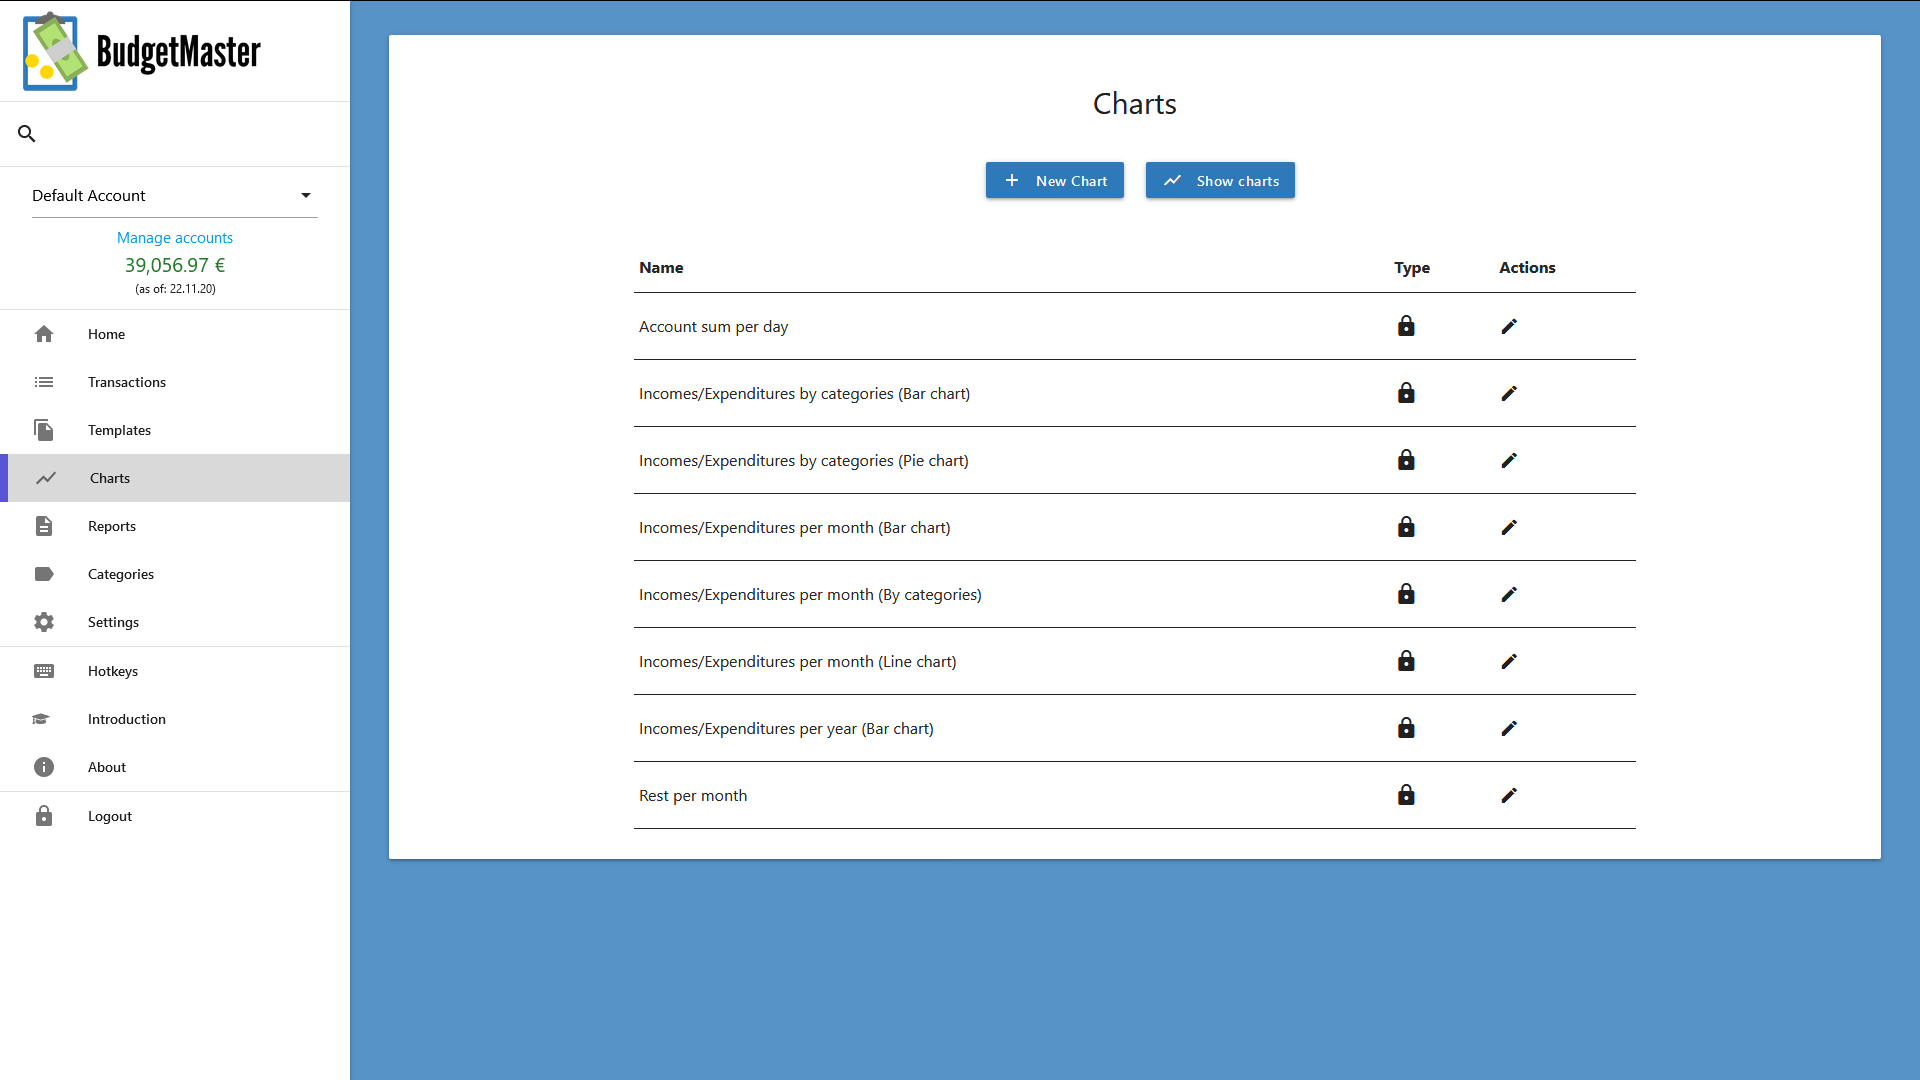This screenshot has width=1920, height=1080.
Task: Click the Introduction graduation cap icon
Action: click(41, 719)
